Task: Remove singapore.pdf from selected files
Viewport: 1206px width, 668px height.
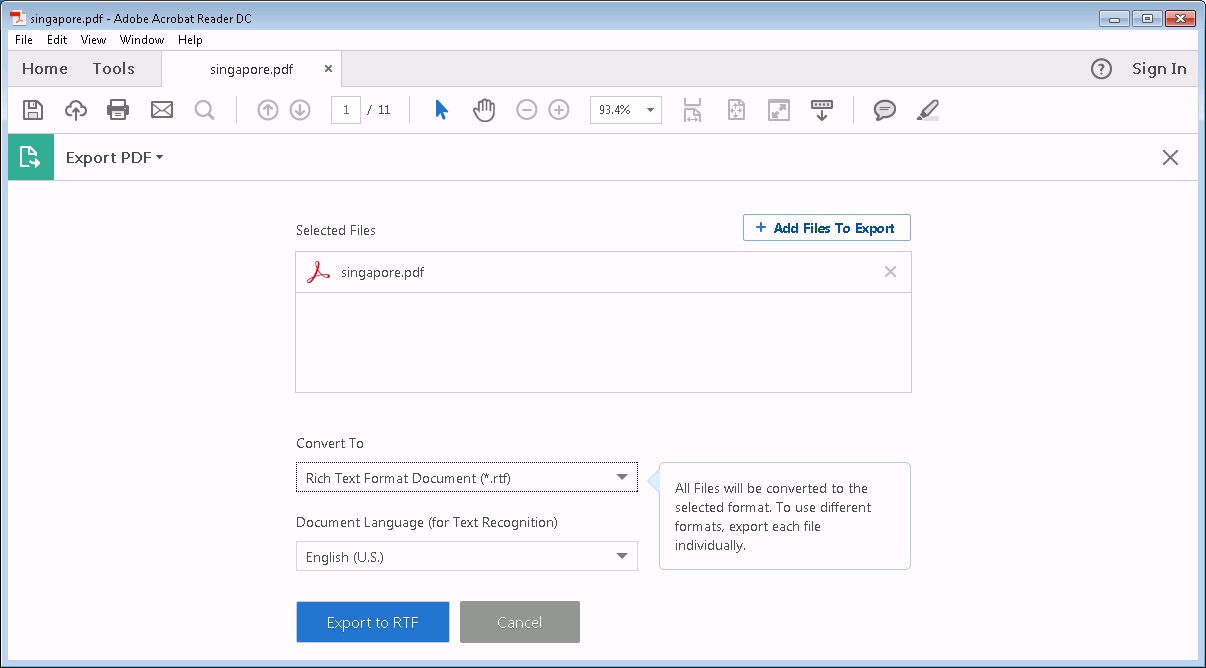Action: click(890, 271)
